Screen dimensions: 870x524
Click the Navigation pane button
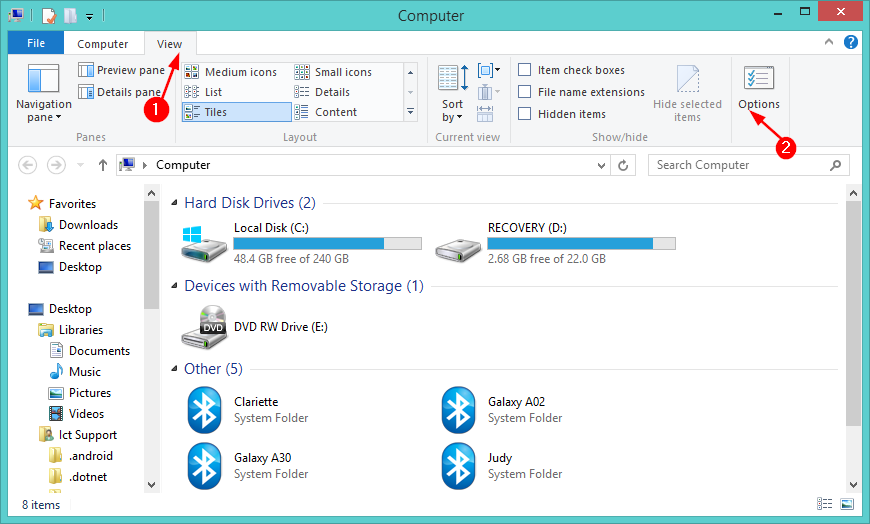(x=43, y=93)
